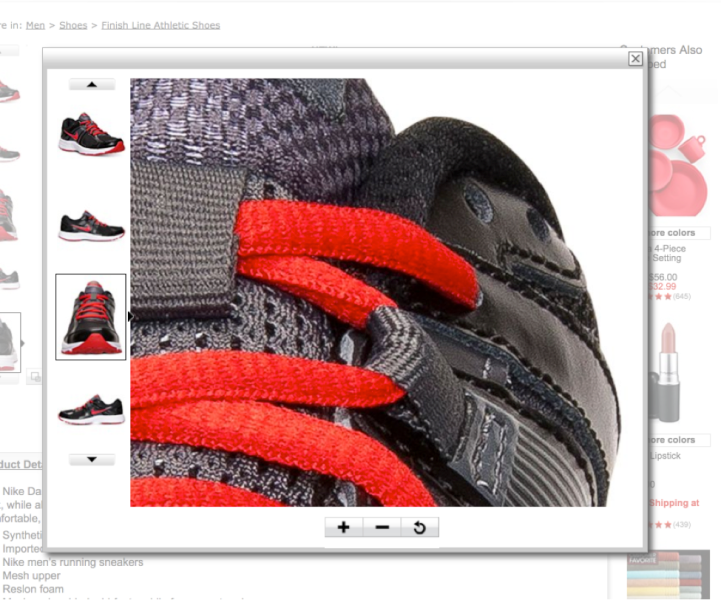Show previous thumbnails with up arrow
The width and height of the screenshot is (721, 600).
tap(92, 84)
